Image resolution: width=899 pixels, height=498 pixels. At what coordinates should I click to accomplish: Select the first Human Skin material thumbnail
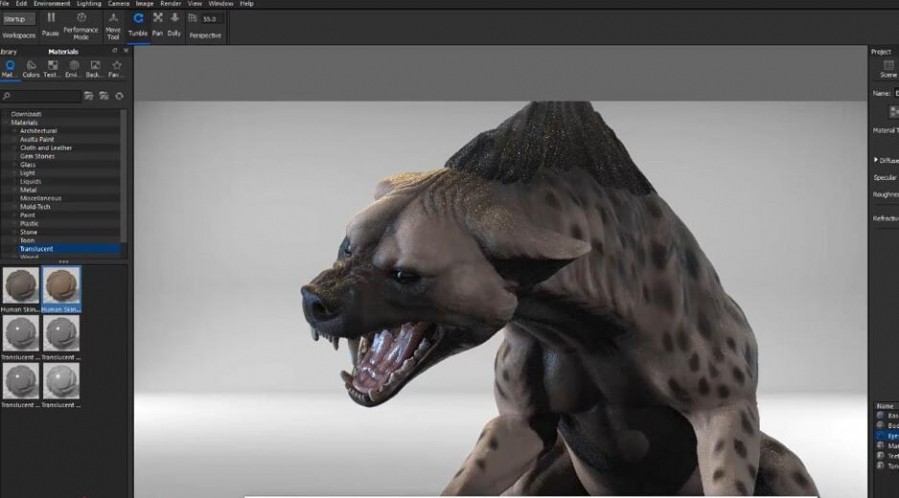pyautogui.click(x=21, y=285)
